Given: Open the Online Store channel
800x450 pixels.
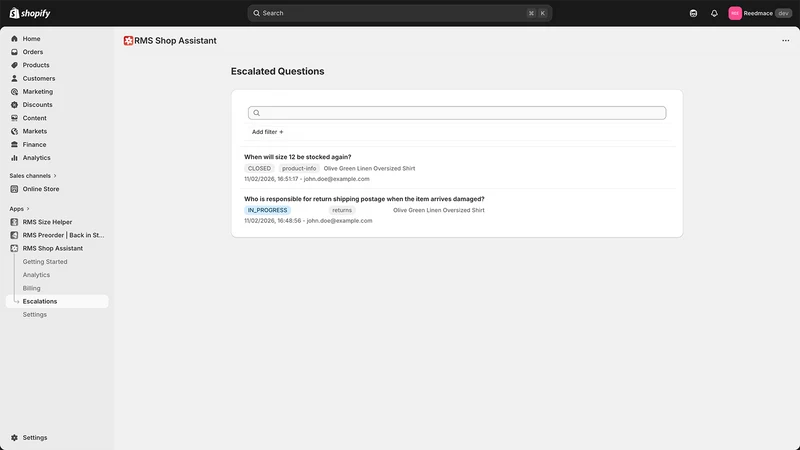Looking at the screenshot, I should point(41,189).
